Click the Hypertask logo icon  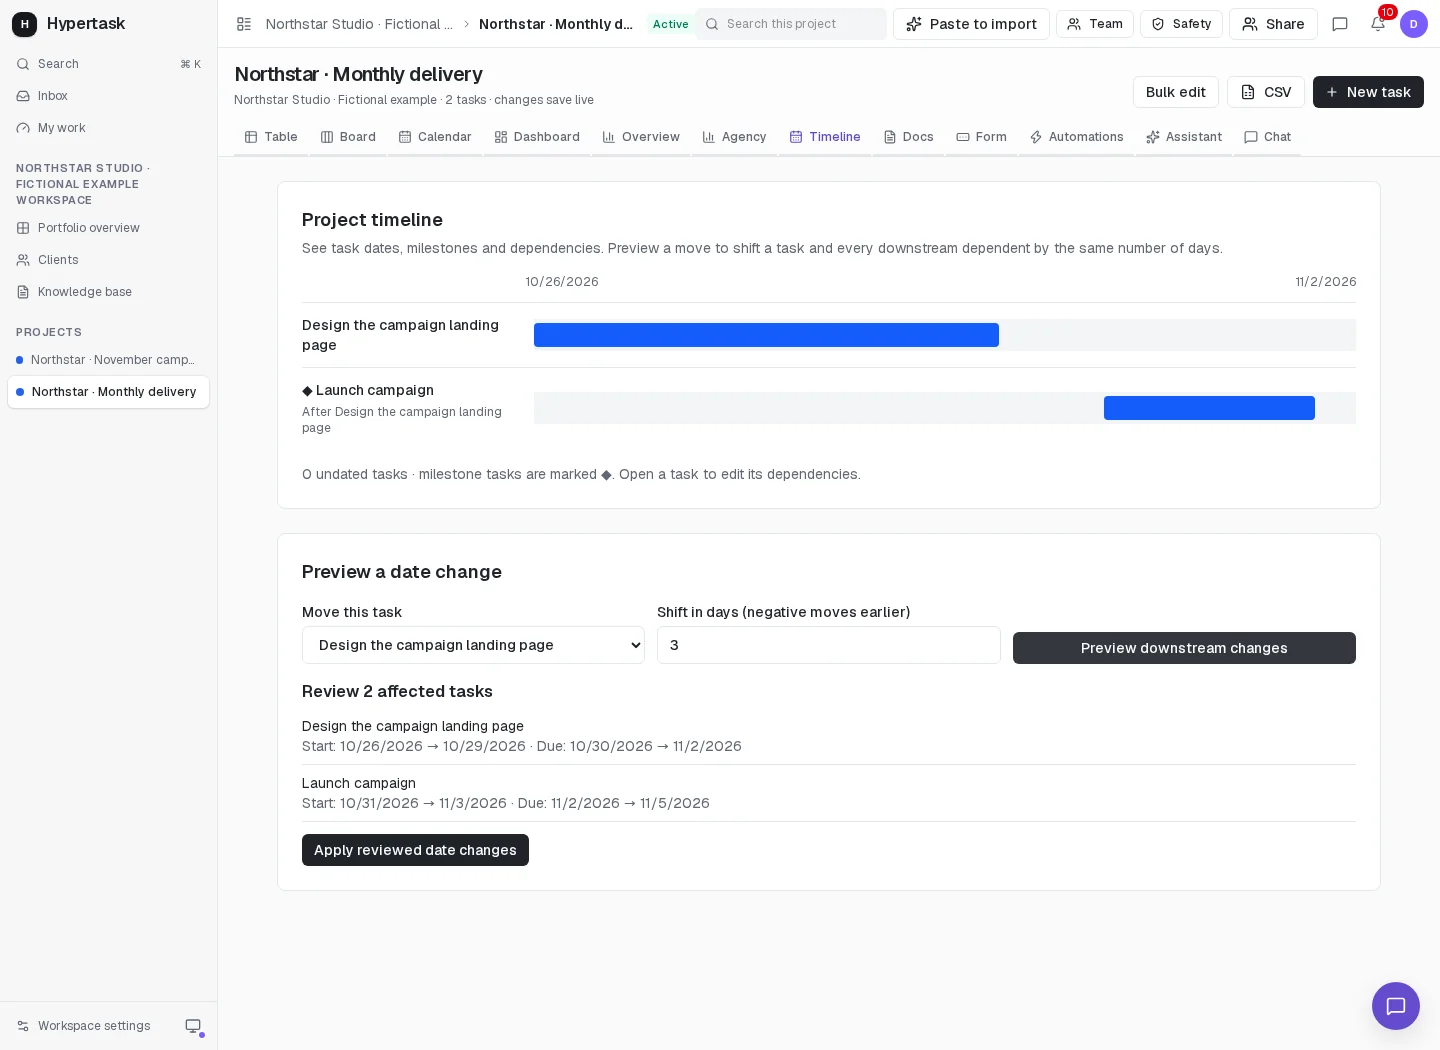click(x=25, y=24)
